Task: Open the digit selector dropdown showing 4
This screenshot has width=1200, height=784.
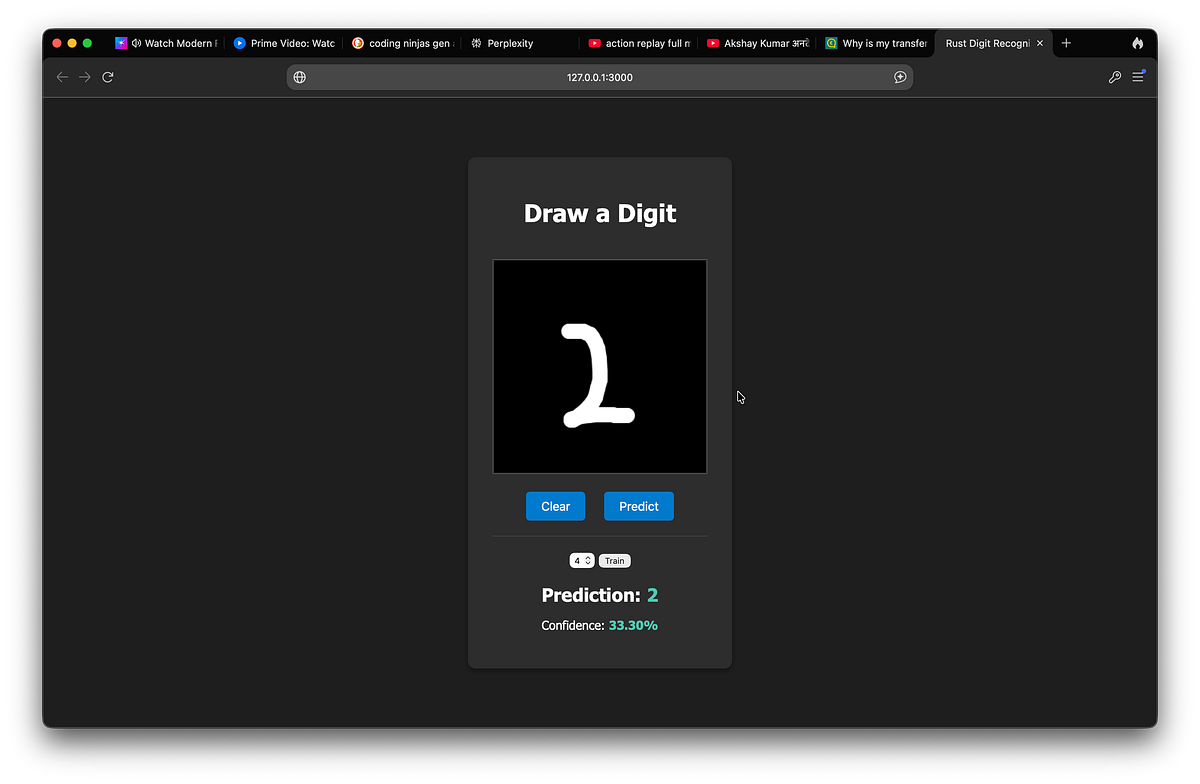Action: click(578, 560)
